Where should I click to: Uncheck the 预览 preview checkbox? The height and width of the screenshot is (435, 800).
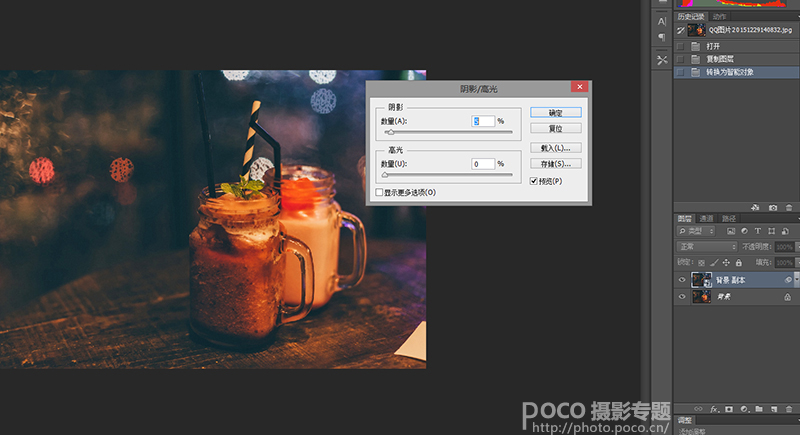pos(534,181)
